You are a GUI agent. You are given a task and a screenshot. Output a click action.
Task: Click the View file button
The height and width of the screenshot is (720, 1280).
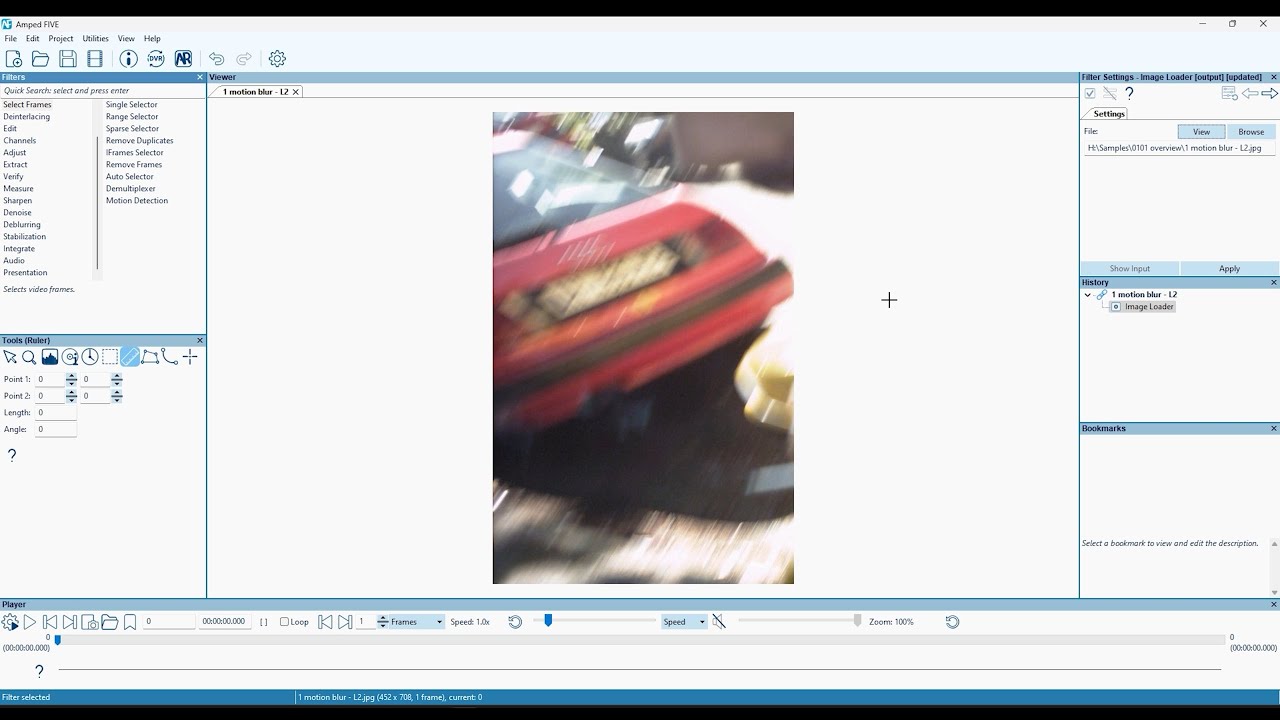1201,132
